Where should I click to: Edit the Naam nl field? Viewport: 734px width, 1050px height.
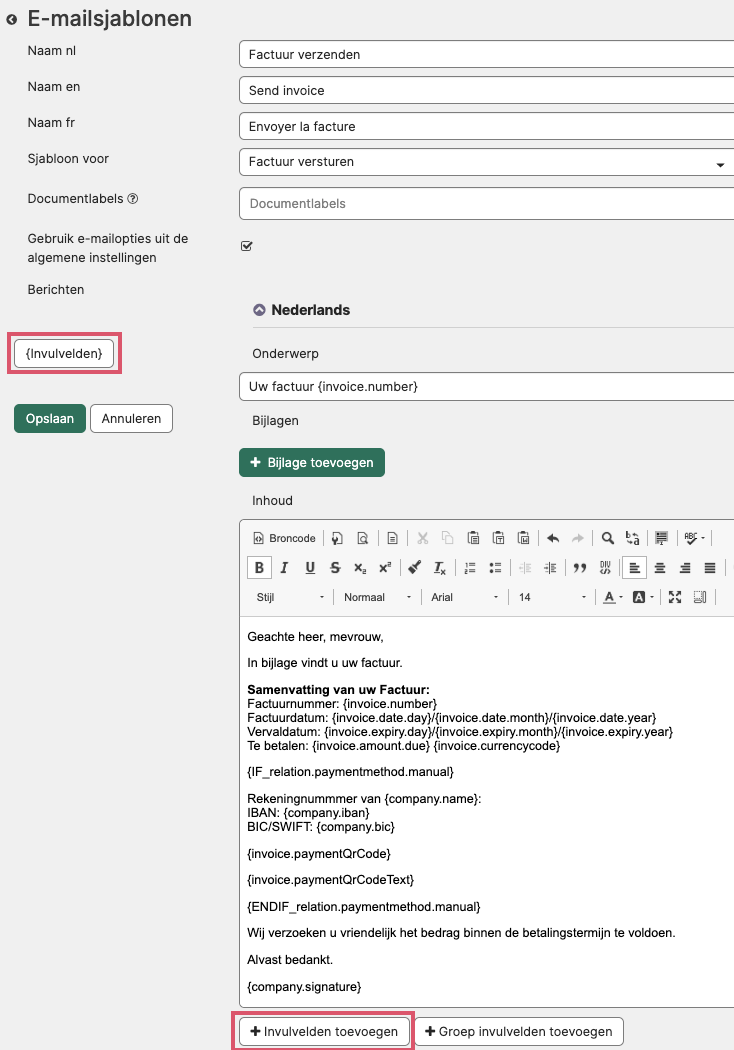pyautogui.click(x=486, y=54)
